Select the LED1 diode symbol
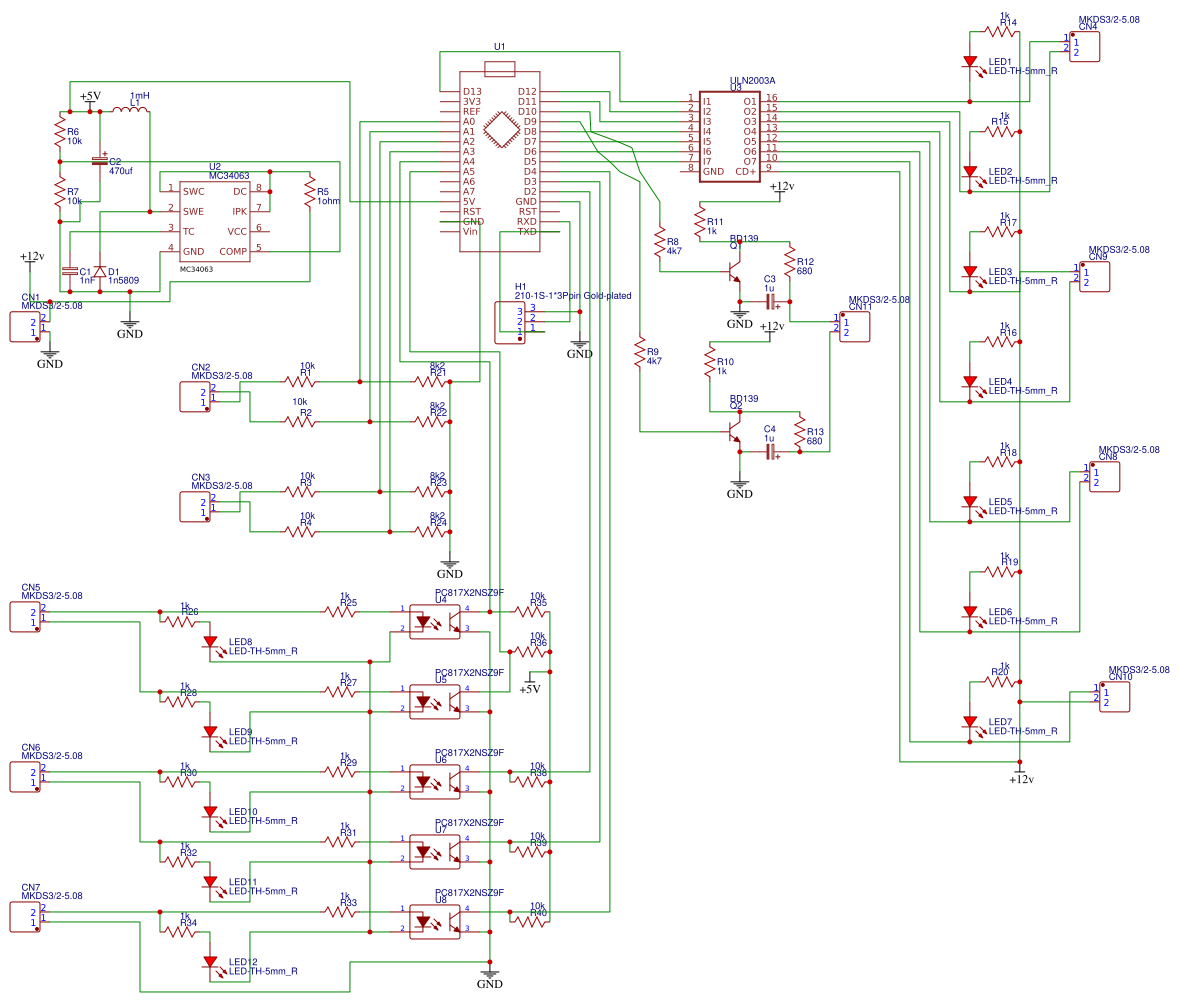The image size is (1180, 1002). coord(972,65)
